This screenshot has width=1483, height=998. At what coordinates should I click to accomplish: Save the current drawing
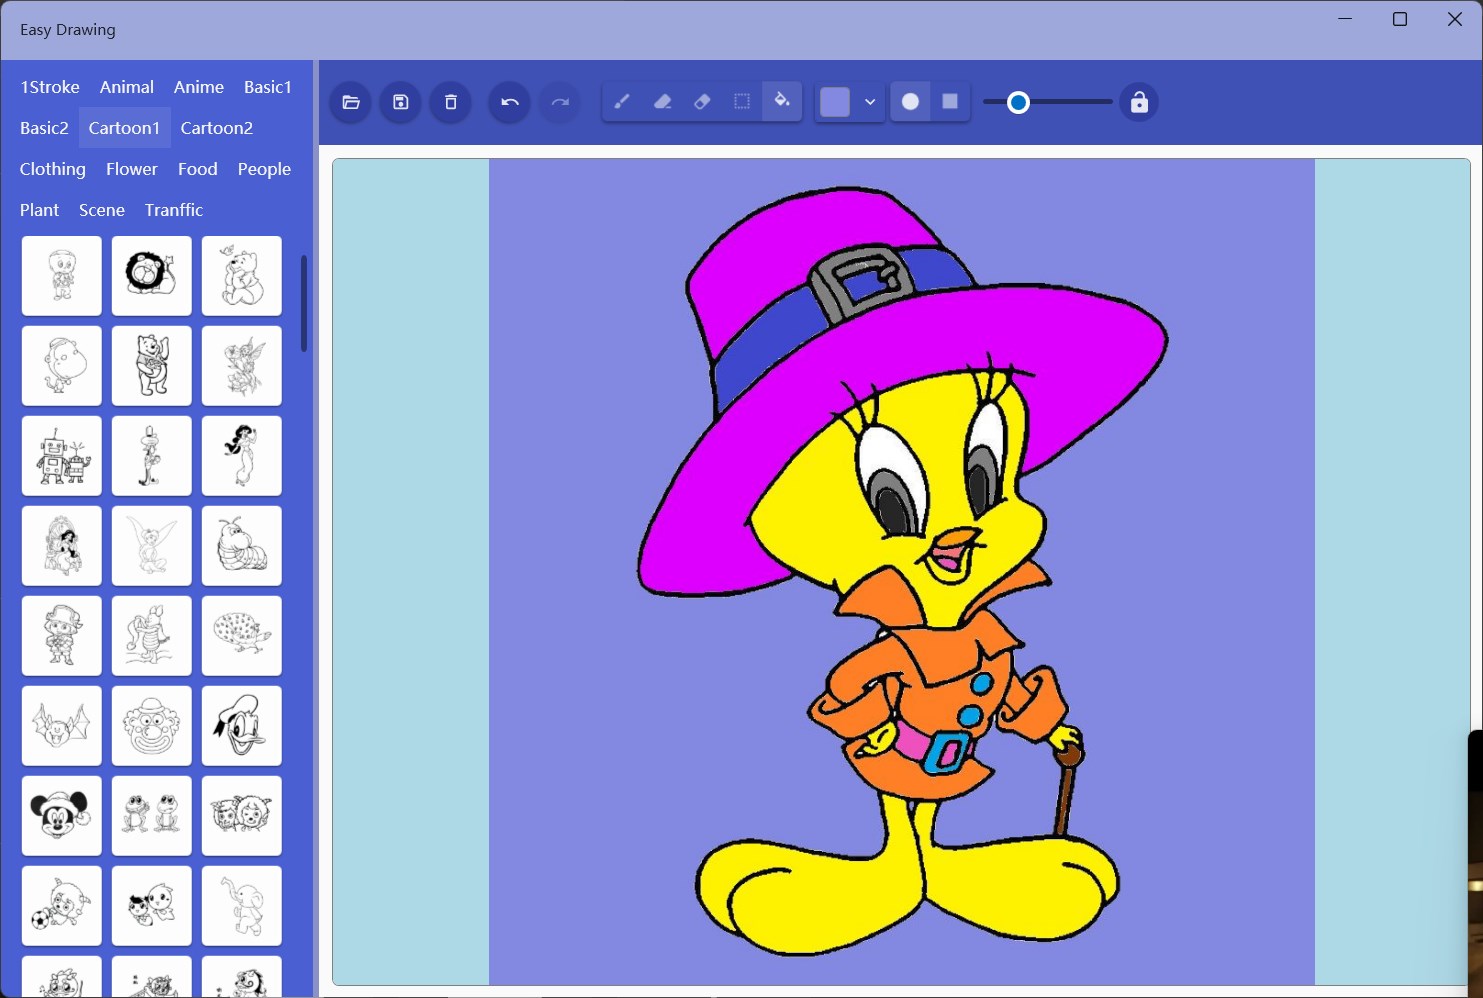coord(400,101)
